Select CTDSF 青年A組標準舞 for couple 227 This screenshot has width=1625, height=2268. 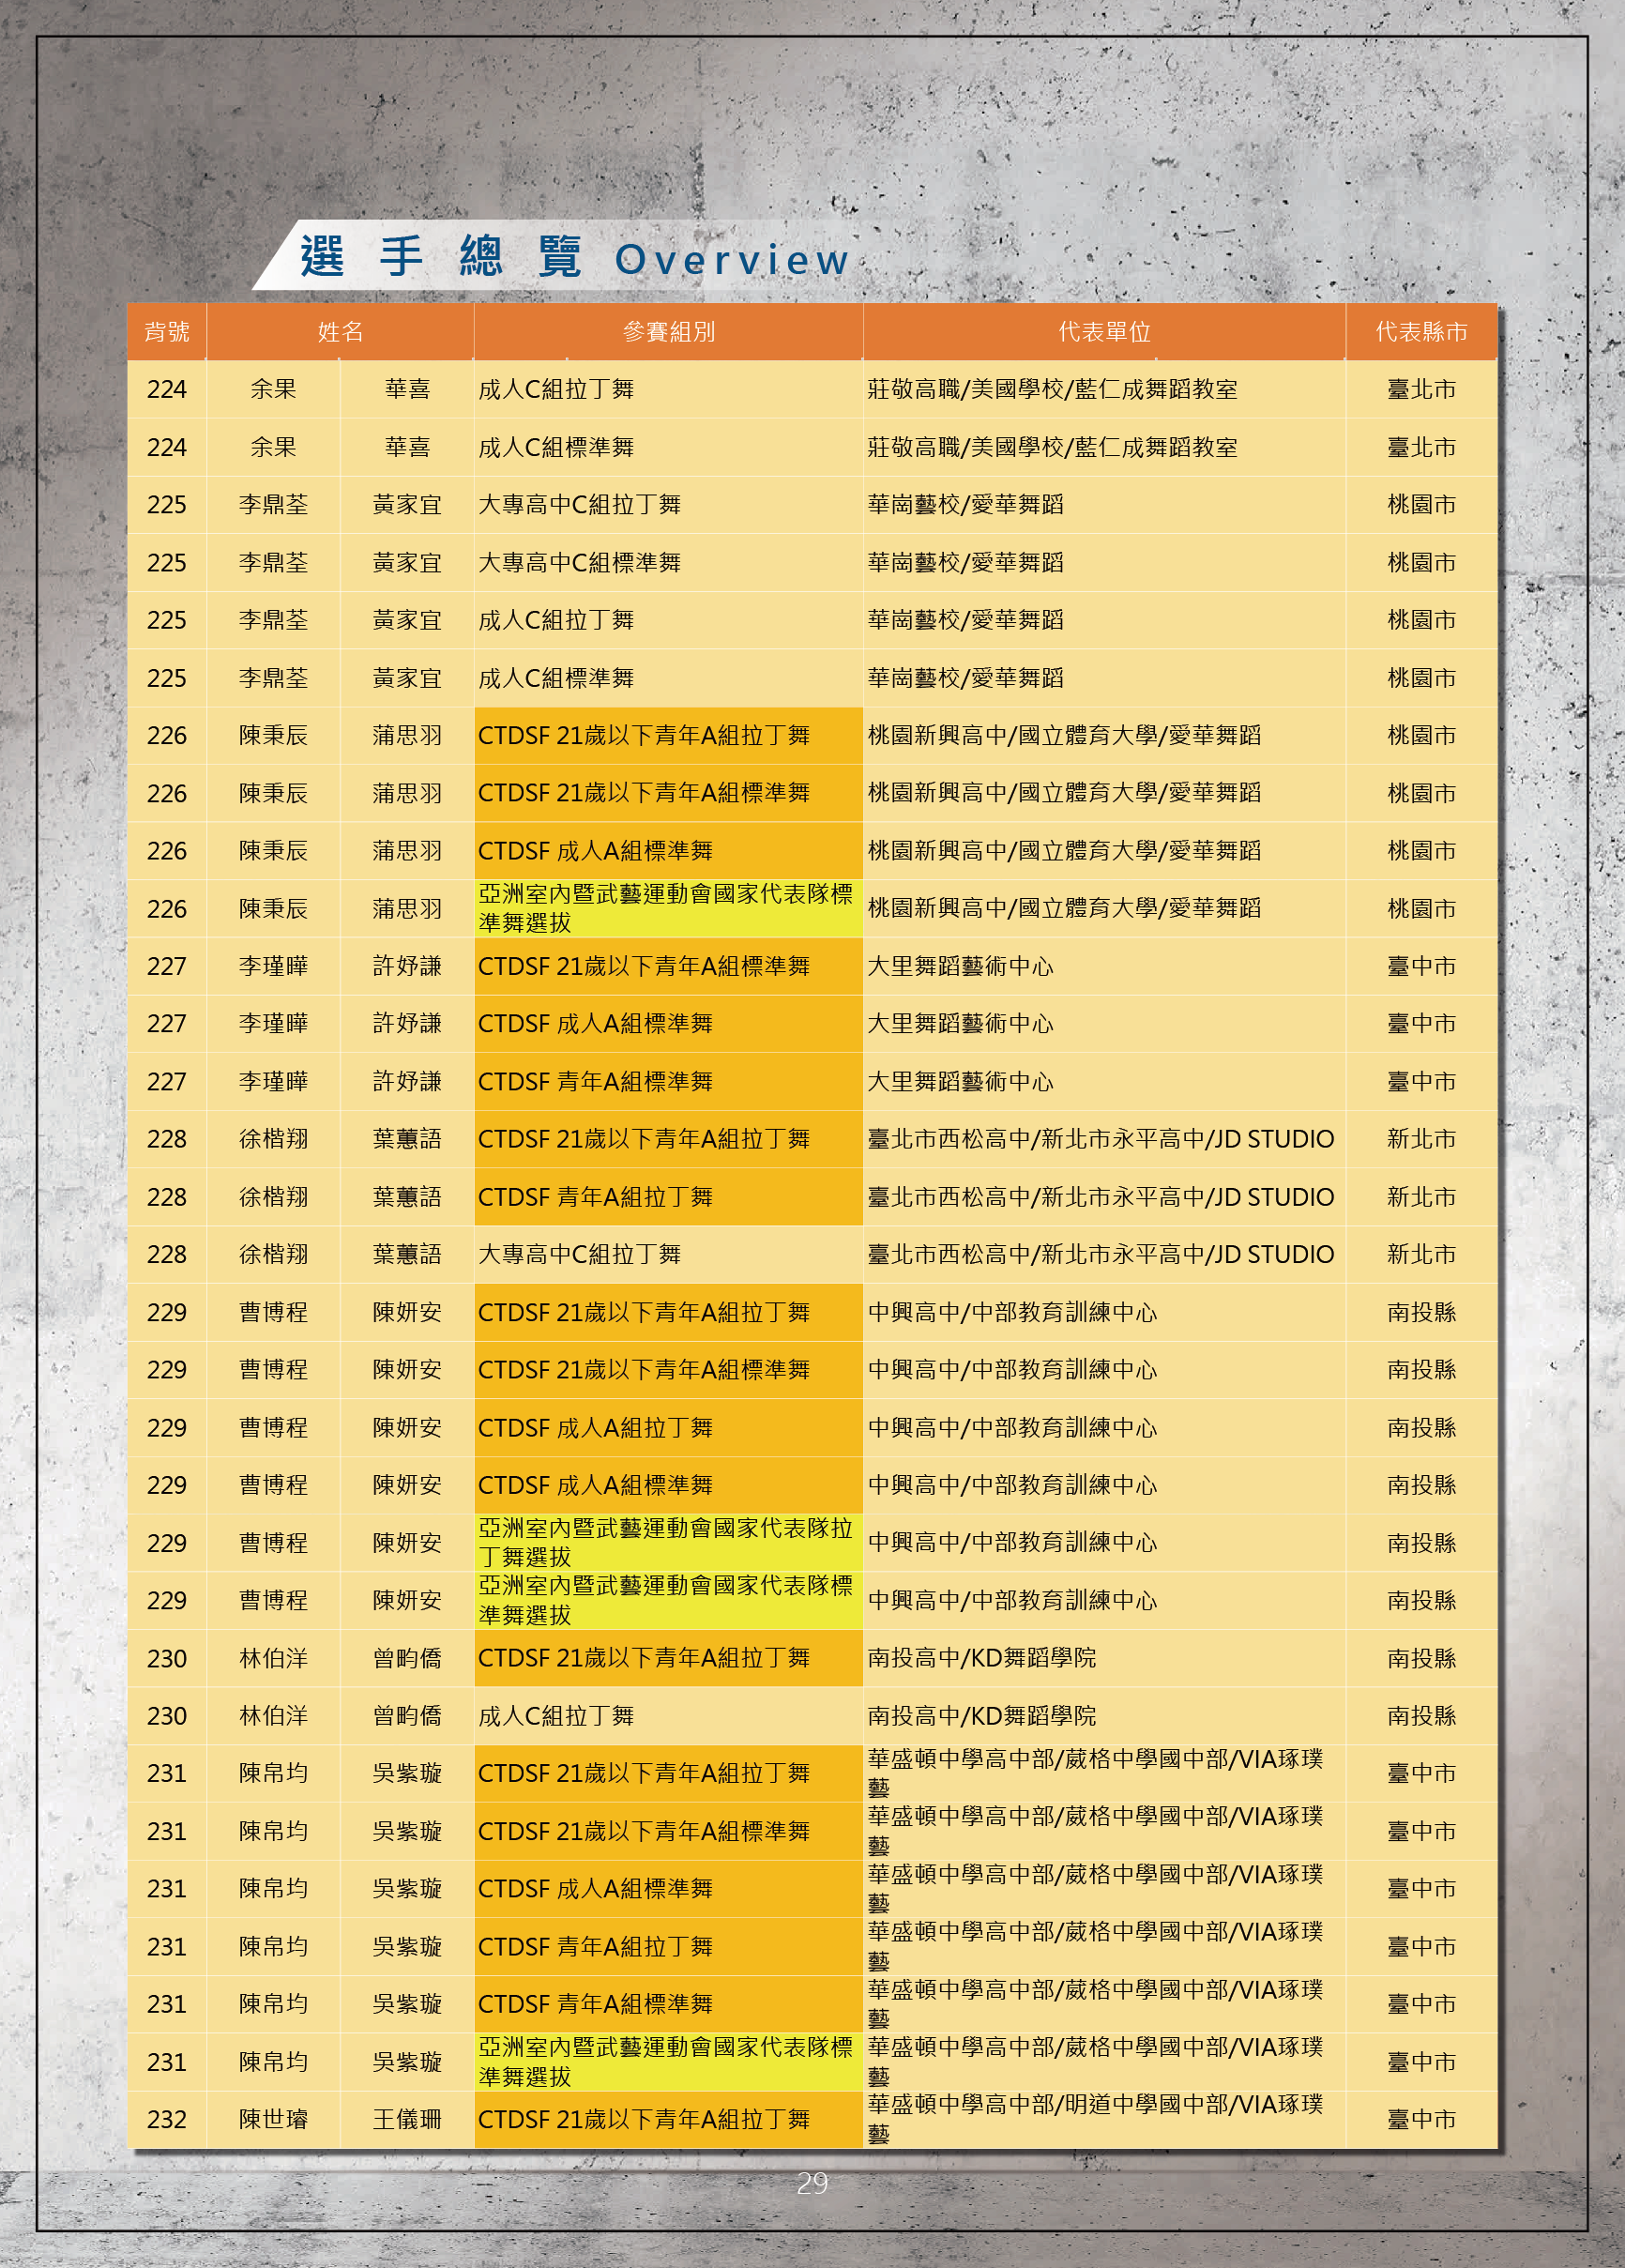point(668,1081)
